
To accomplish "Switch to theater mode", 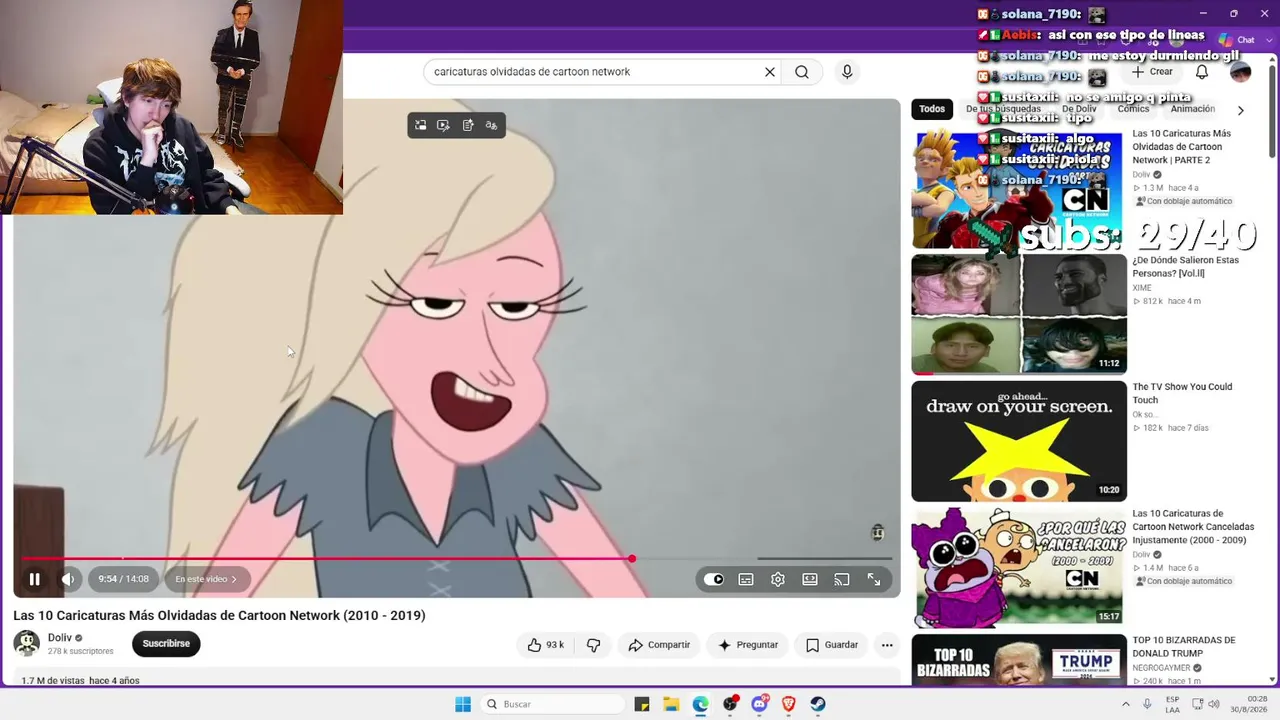I will coord(810,579).
